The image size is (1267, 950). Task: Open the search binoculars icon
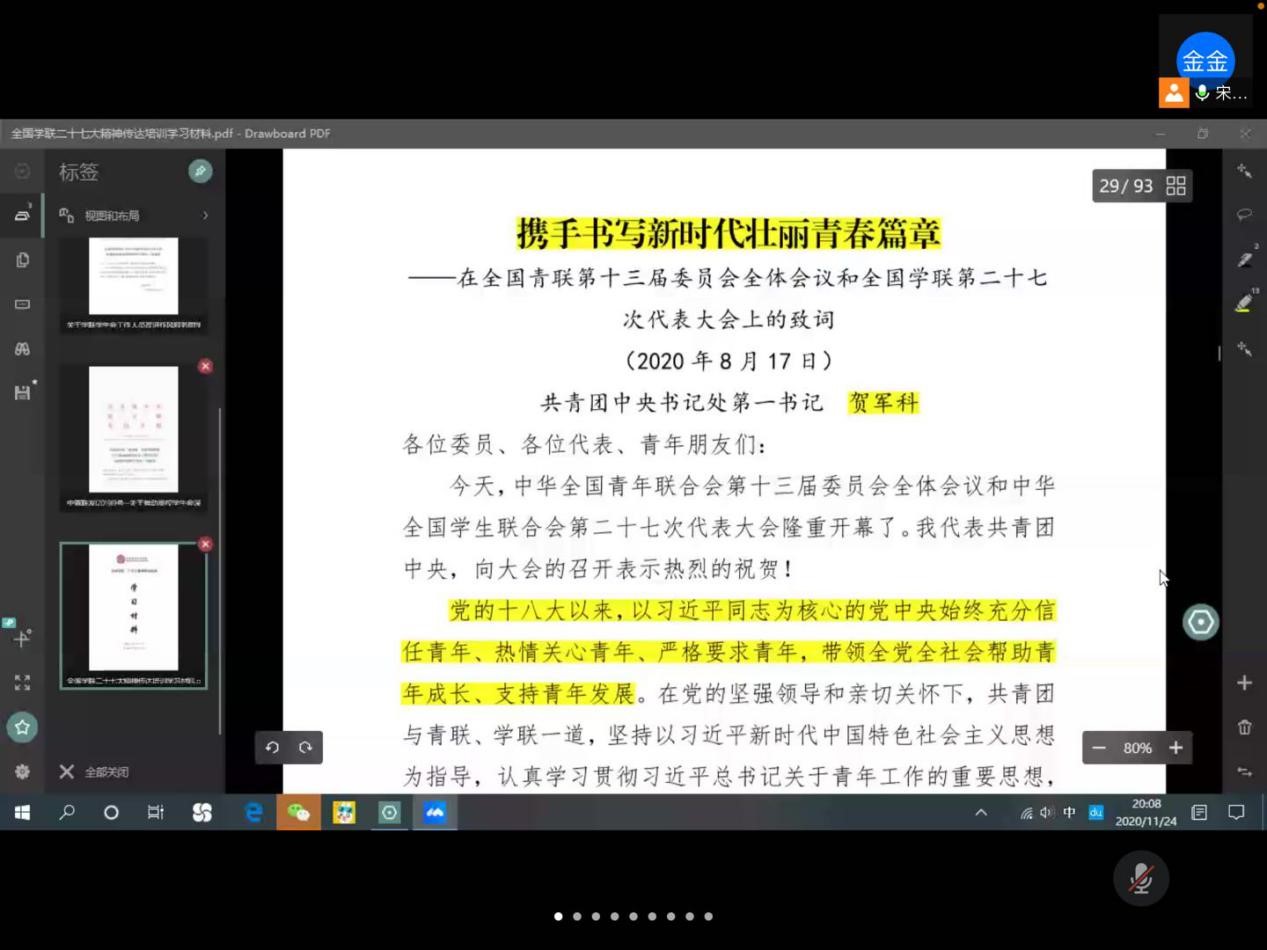click(22, 349)
